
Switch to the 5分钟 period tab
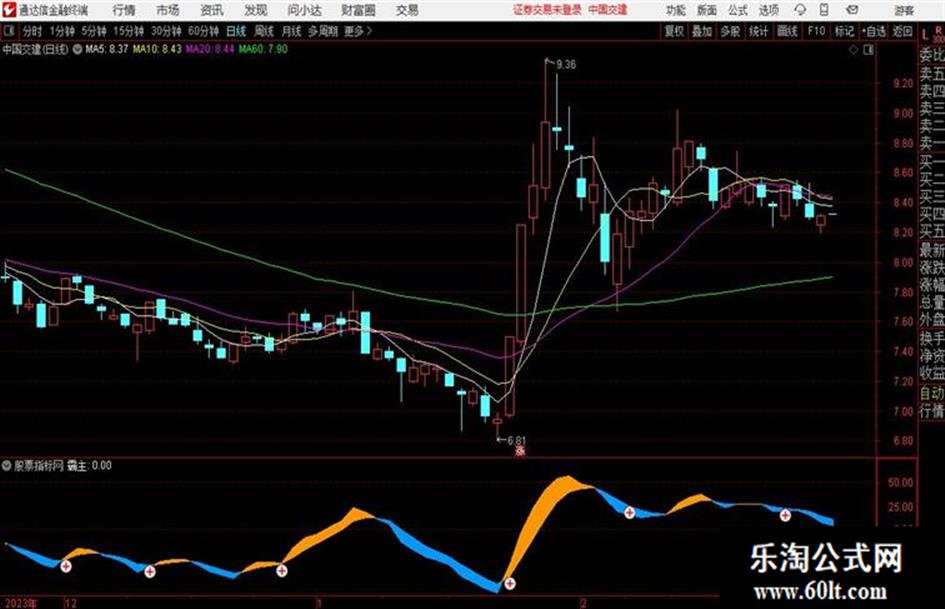(94, 31)
